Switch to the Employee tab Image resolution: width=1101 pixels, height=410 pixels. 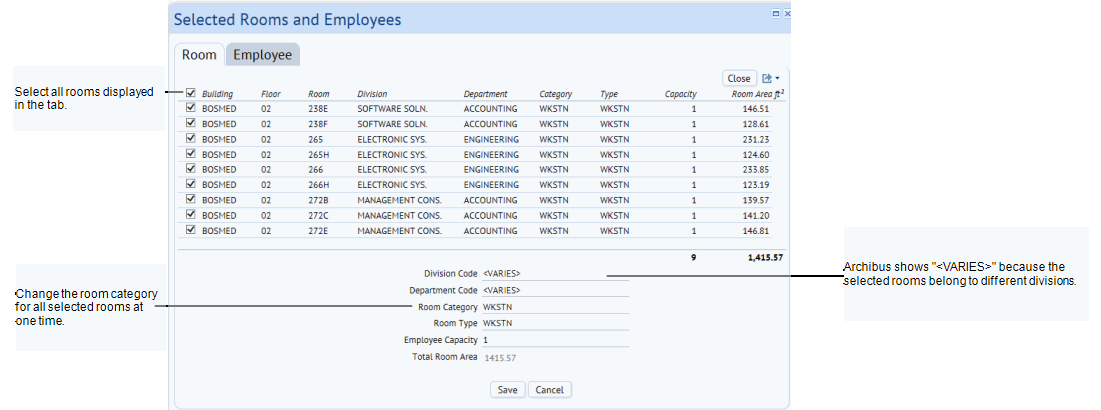click(x=262, y=55)
